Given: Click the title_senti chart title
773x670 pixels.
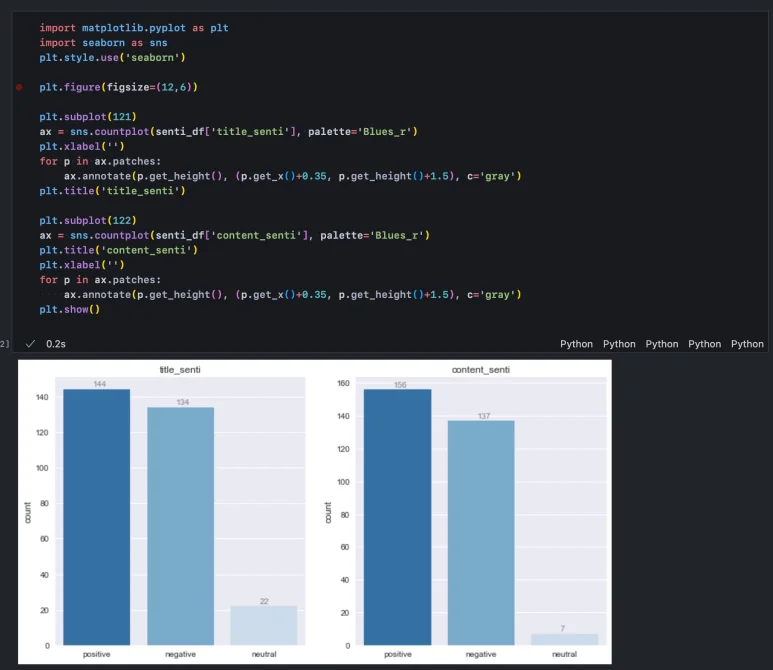Looking at the screenshot, I should click(x=180, y=370).
